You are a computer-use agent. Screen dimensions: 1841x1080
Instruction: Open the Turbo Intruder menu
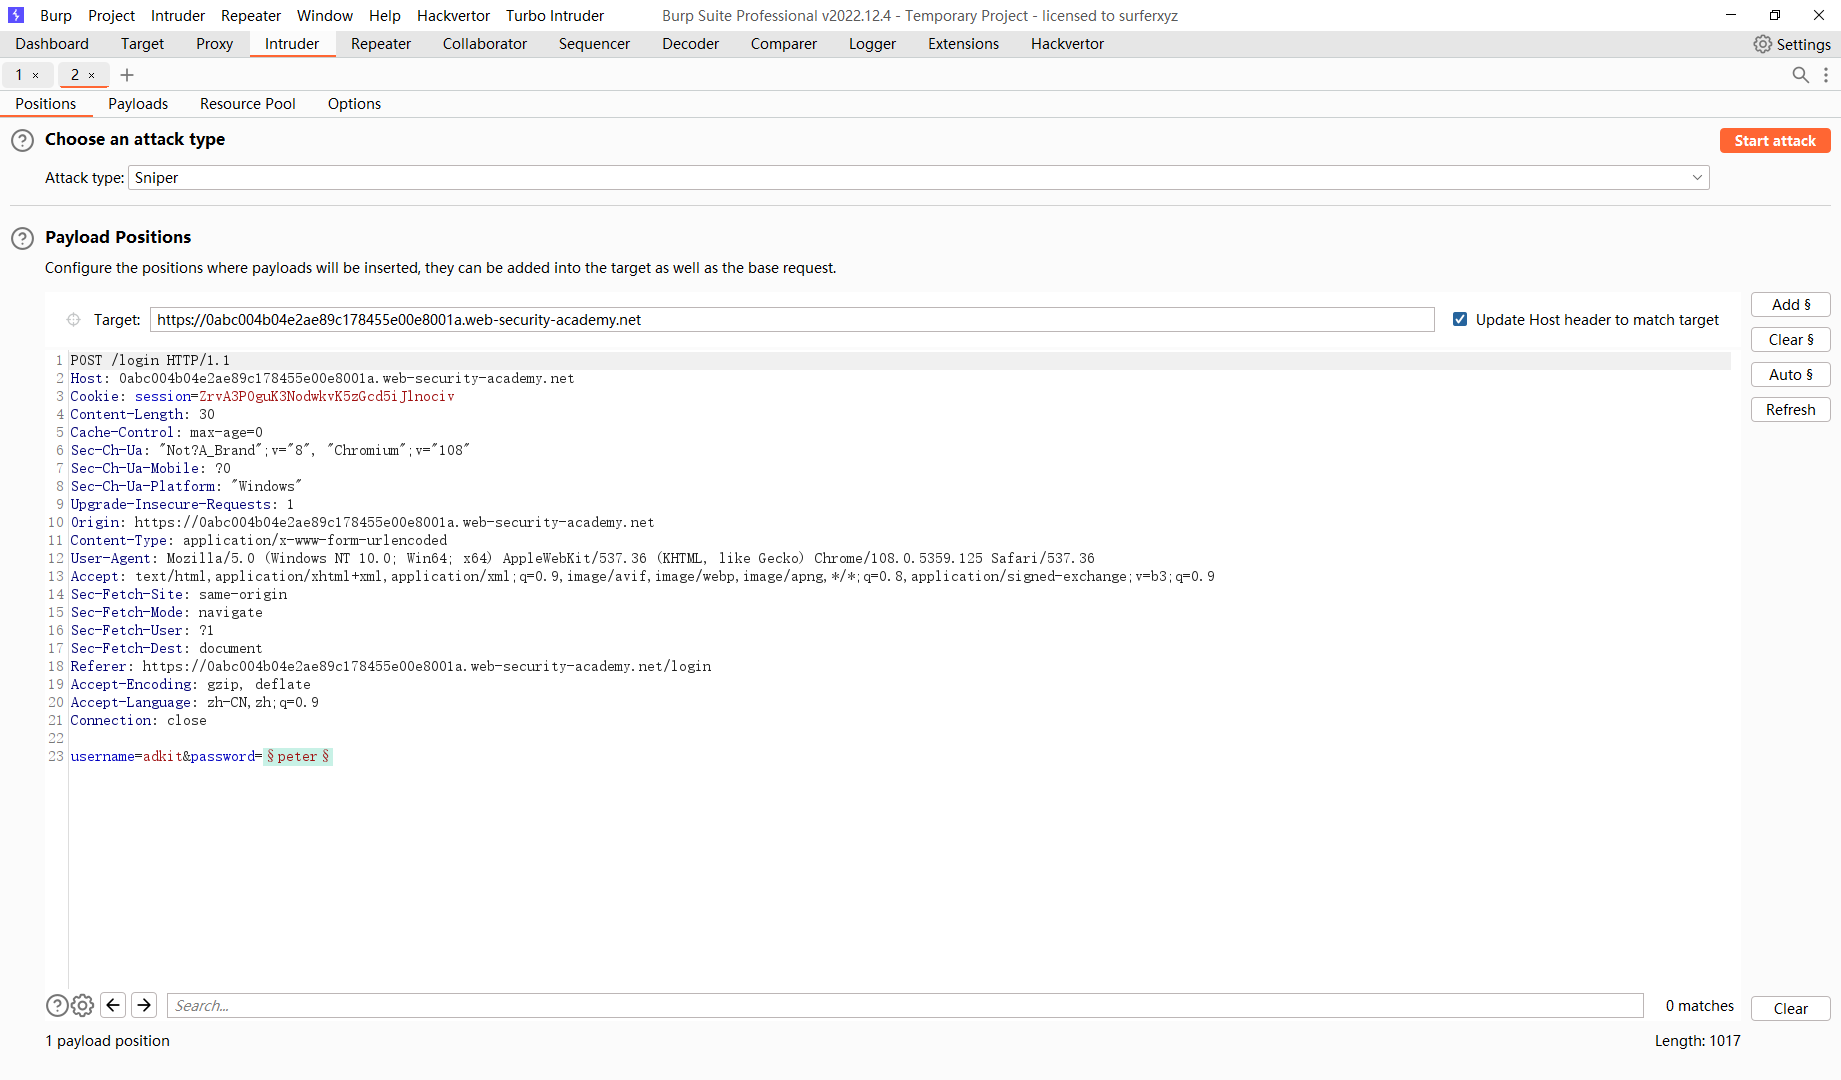pos(555,16)
